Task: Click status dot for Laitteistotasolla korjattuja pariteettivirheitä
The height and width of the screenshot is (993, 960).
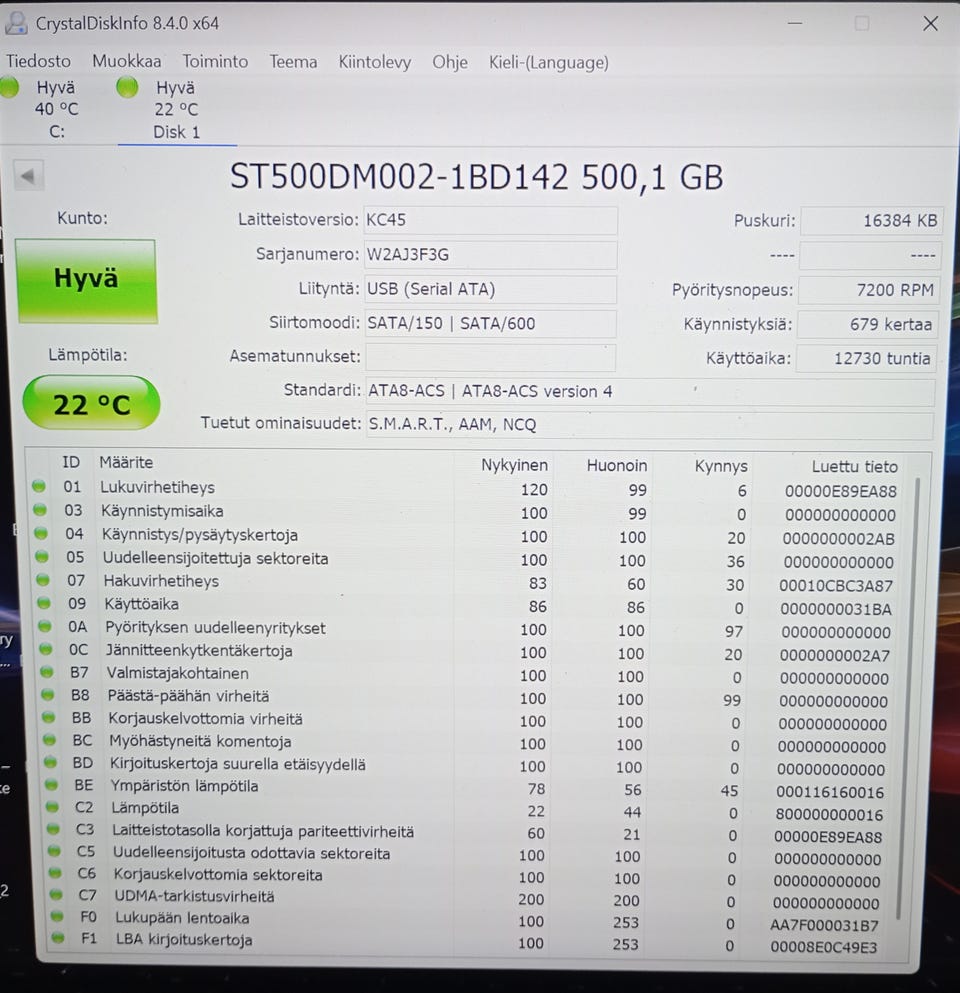Action: point(53,830)
